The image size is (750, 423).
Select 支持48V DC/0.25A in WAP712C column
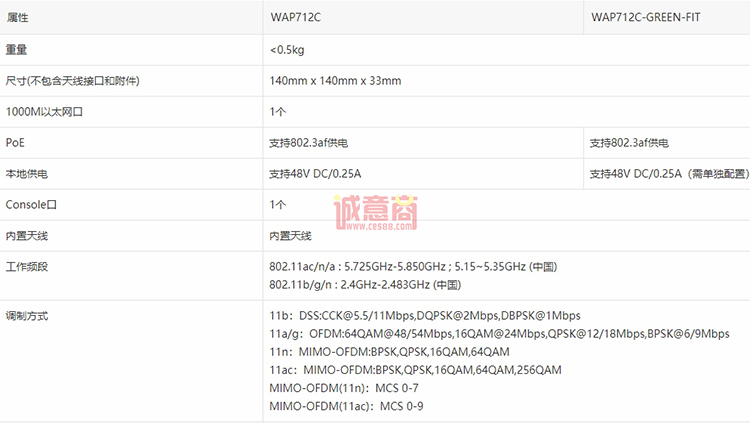[x=315, y=174]
